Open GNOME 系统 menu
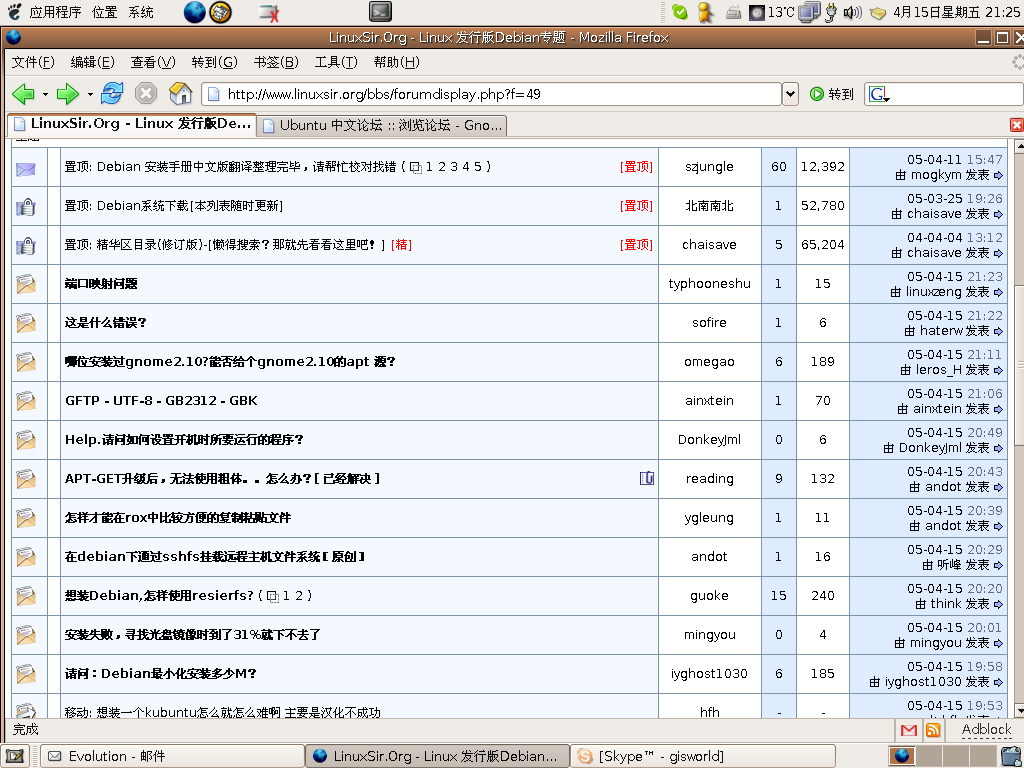The height and width of the screenshot is (768, 1024). point(140,12)
